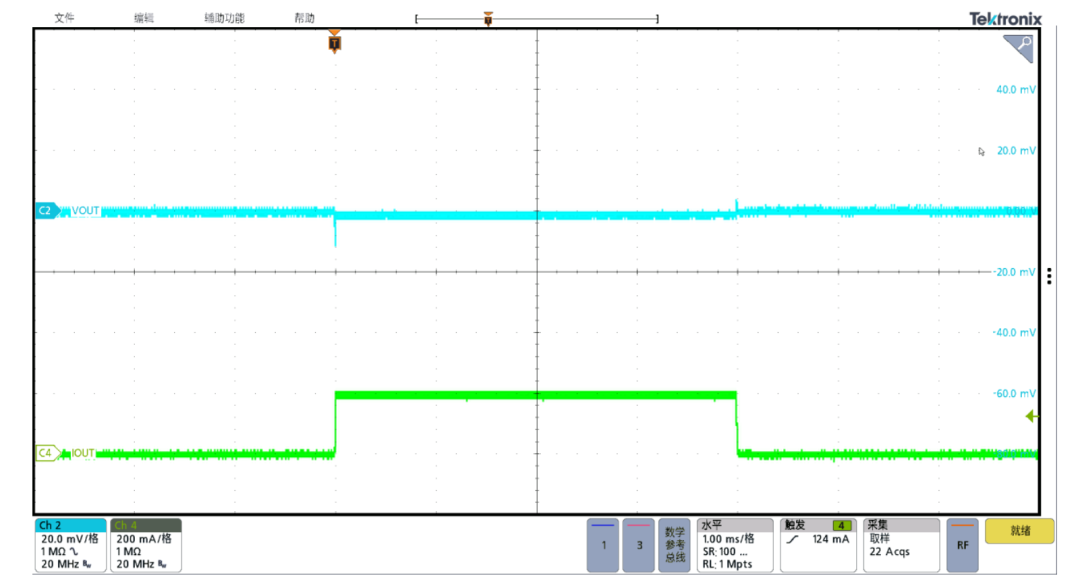1080x584 pixels.
Task: Open the 帮助 menu
Action: [x=304, y=18]
